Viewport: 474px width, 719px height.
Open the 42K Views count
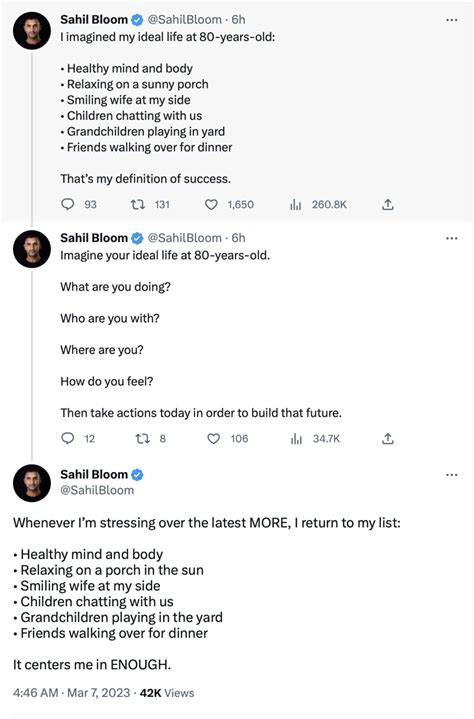167,692
